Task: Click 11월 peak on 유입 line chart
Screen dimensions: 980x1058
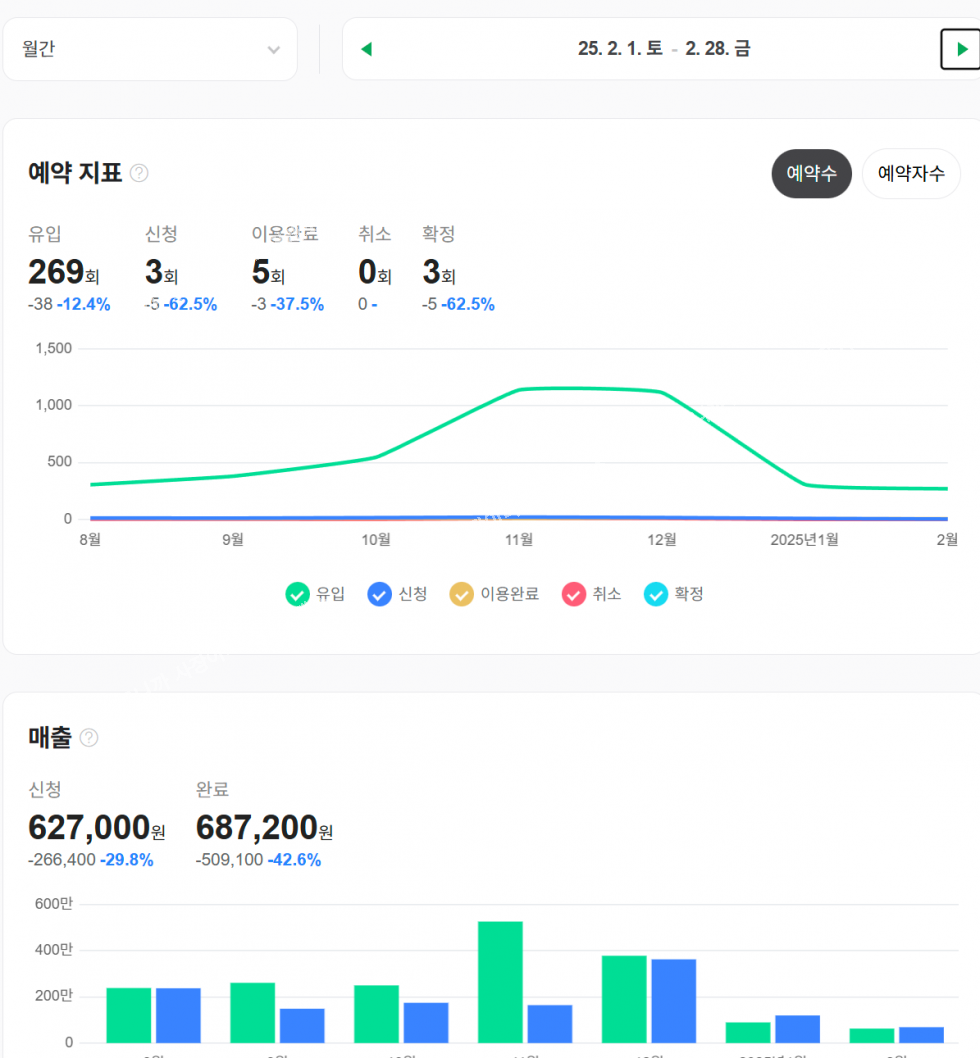Action: coord(519,390)
